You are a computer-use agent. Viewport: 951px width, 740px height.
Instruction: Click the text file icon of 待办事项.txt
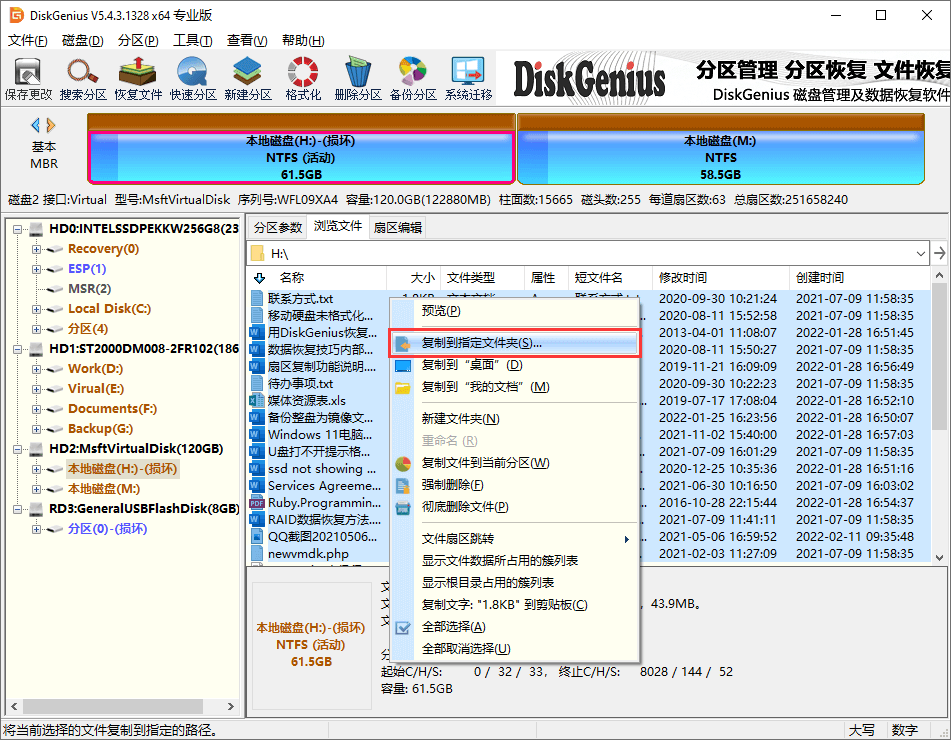(257, 384)
